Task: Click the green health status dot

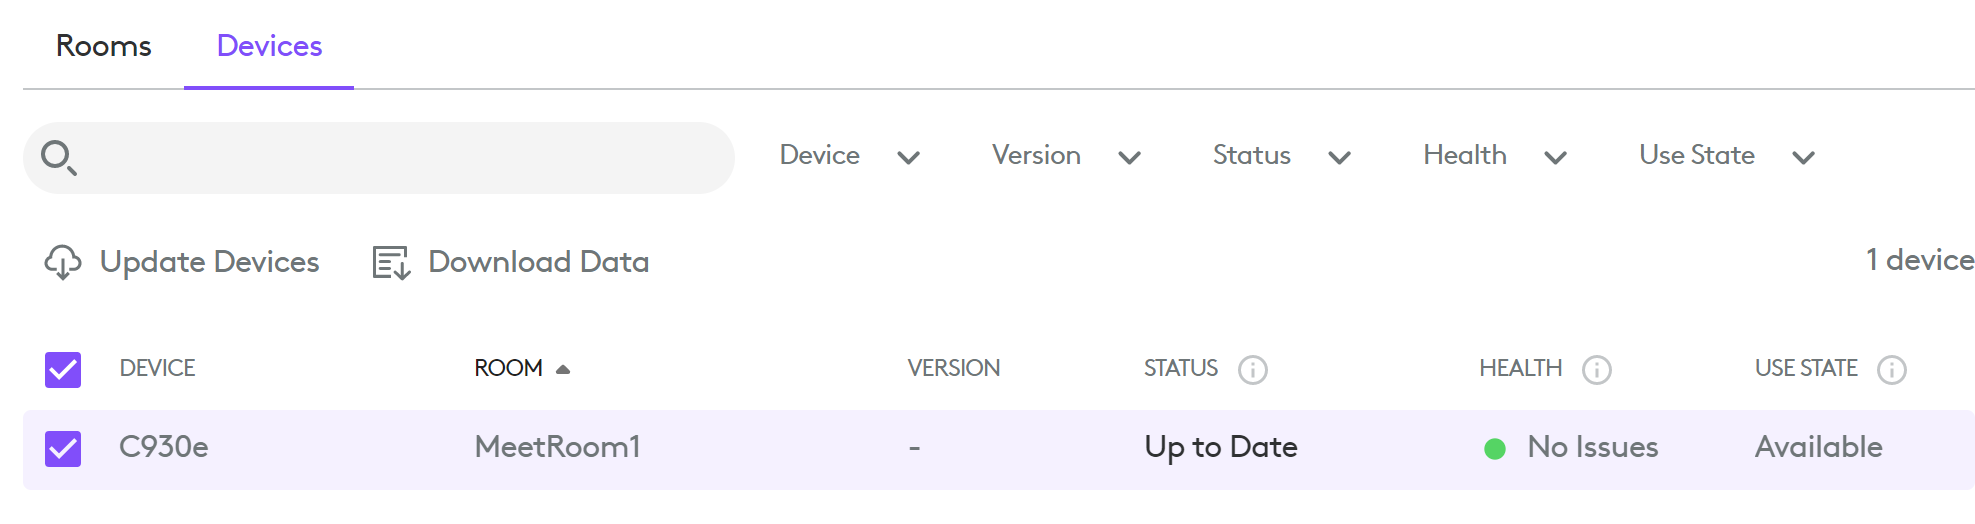Action: 1495,449
